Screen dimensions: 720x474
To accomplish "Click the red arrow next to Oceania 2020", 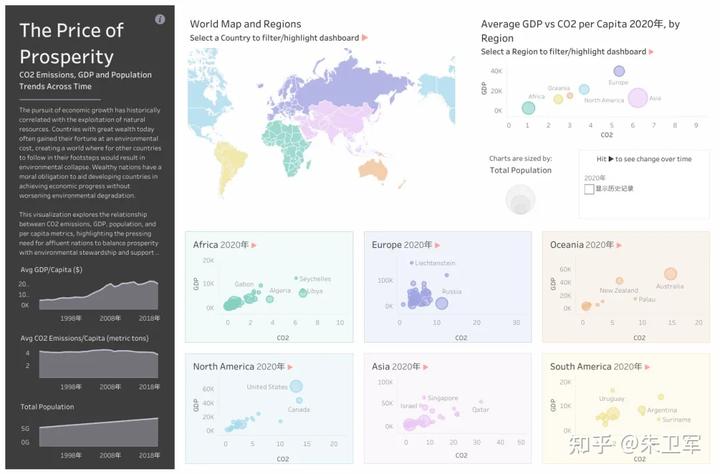I will [x=619, y=245].
